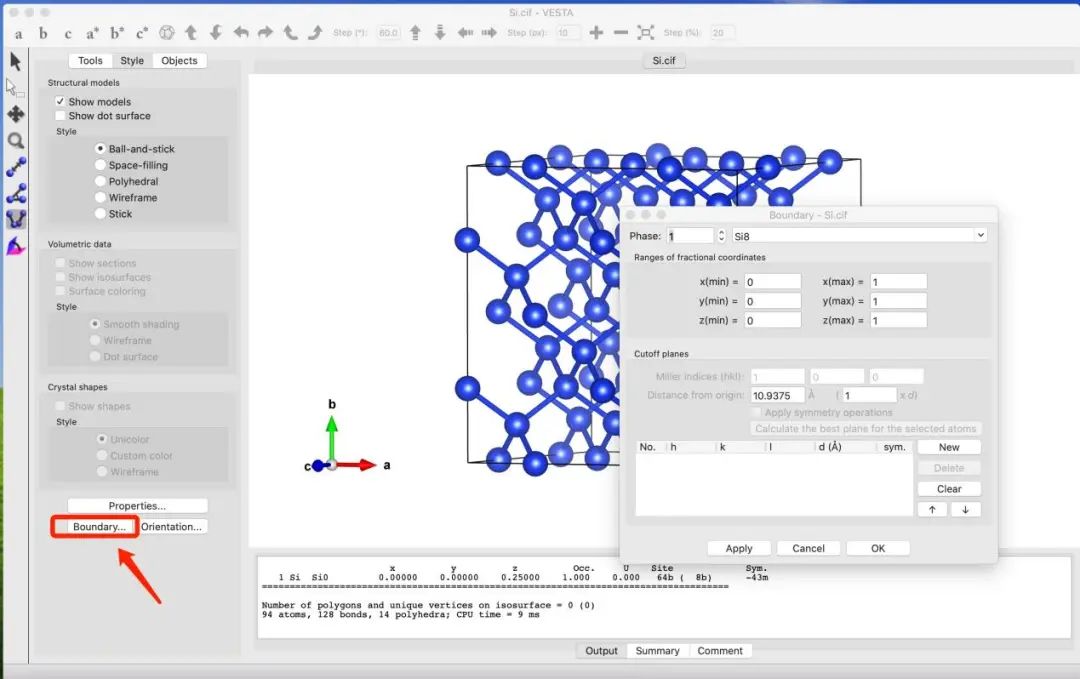Switch to the Tools tab

pyautogui.click(x=90, y=61)
